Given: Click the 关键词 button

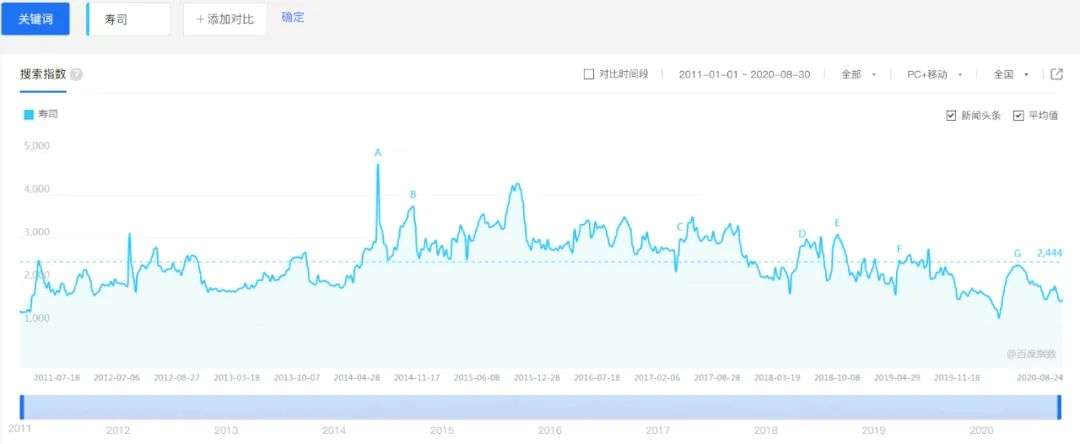Looking at the screenshot, I should click(35, 19).
